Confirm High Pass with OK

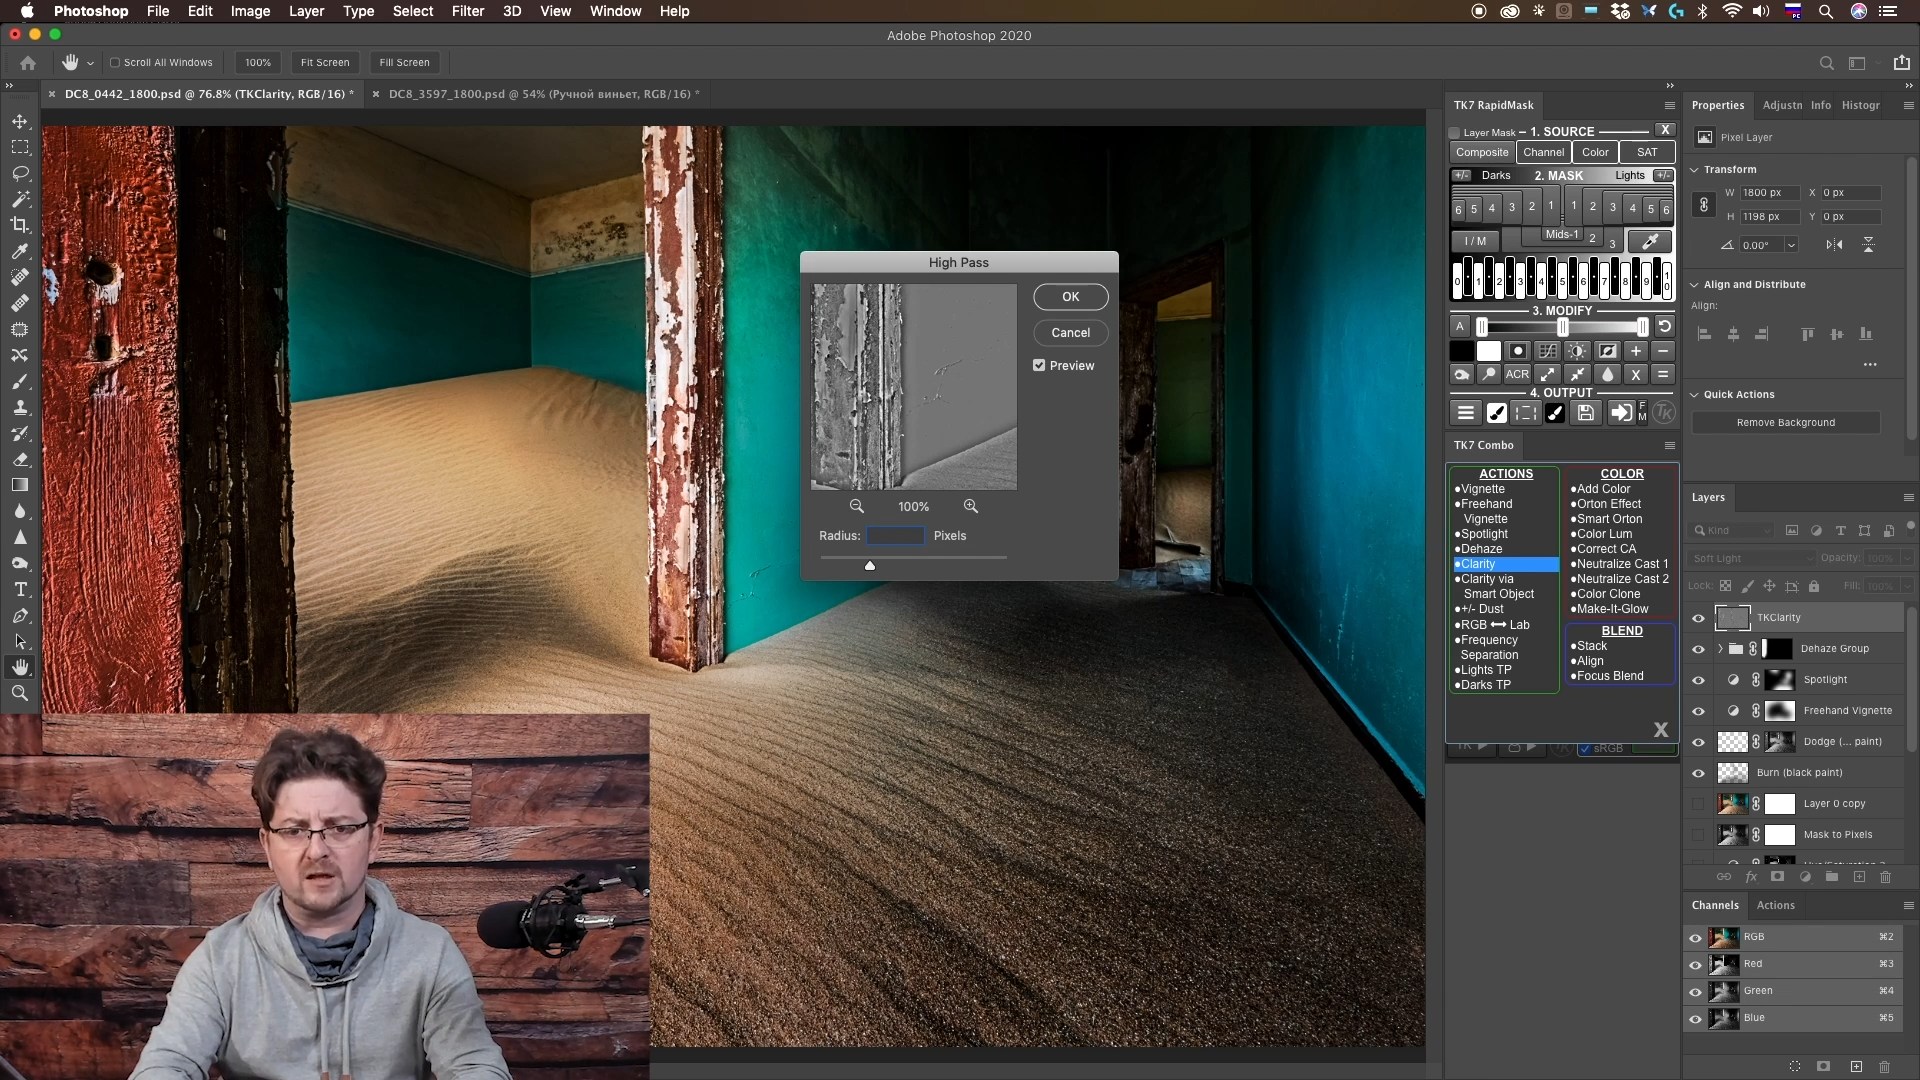pyautogui.click(x=1070, y=297)
